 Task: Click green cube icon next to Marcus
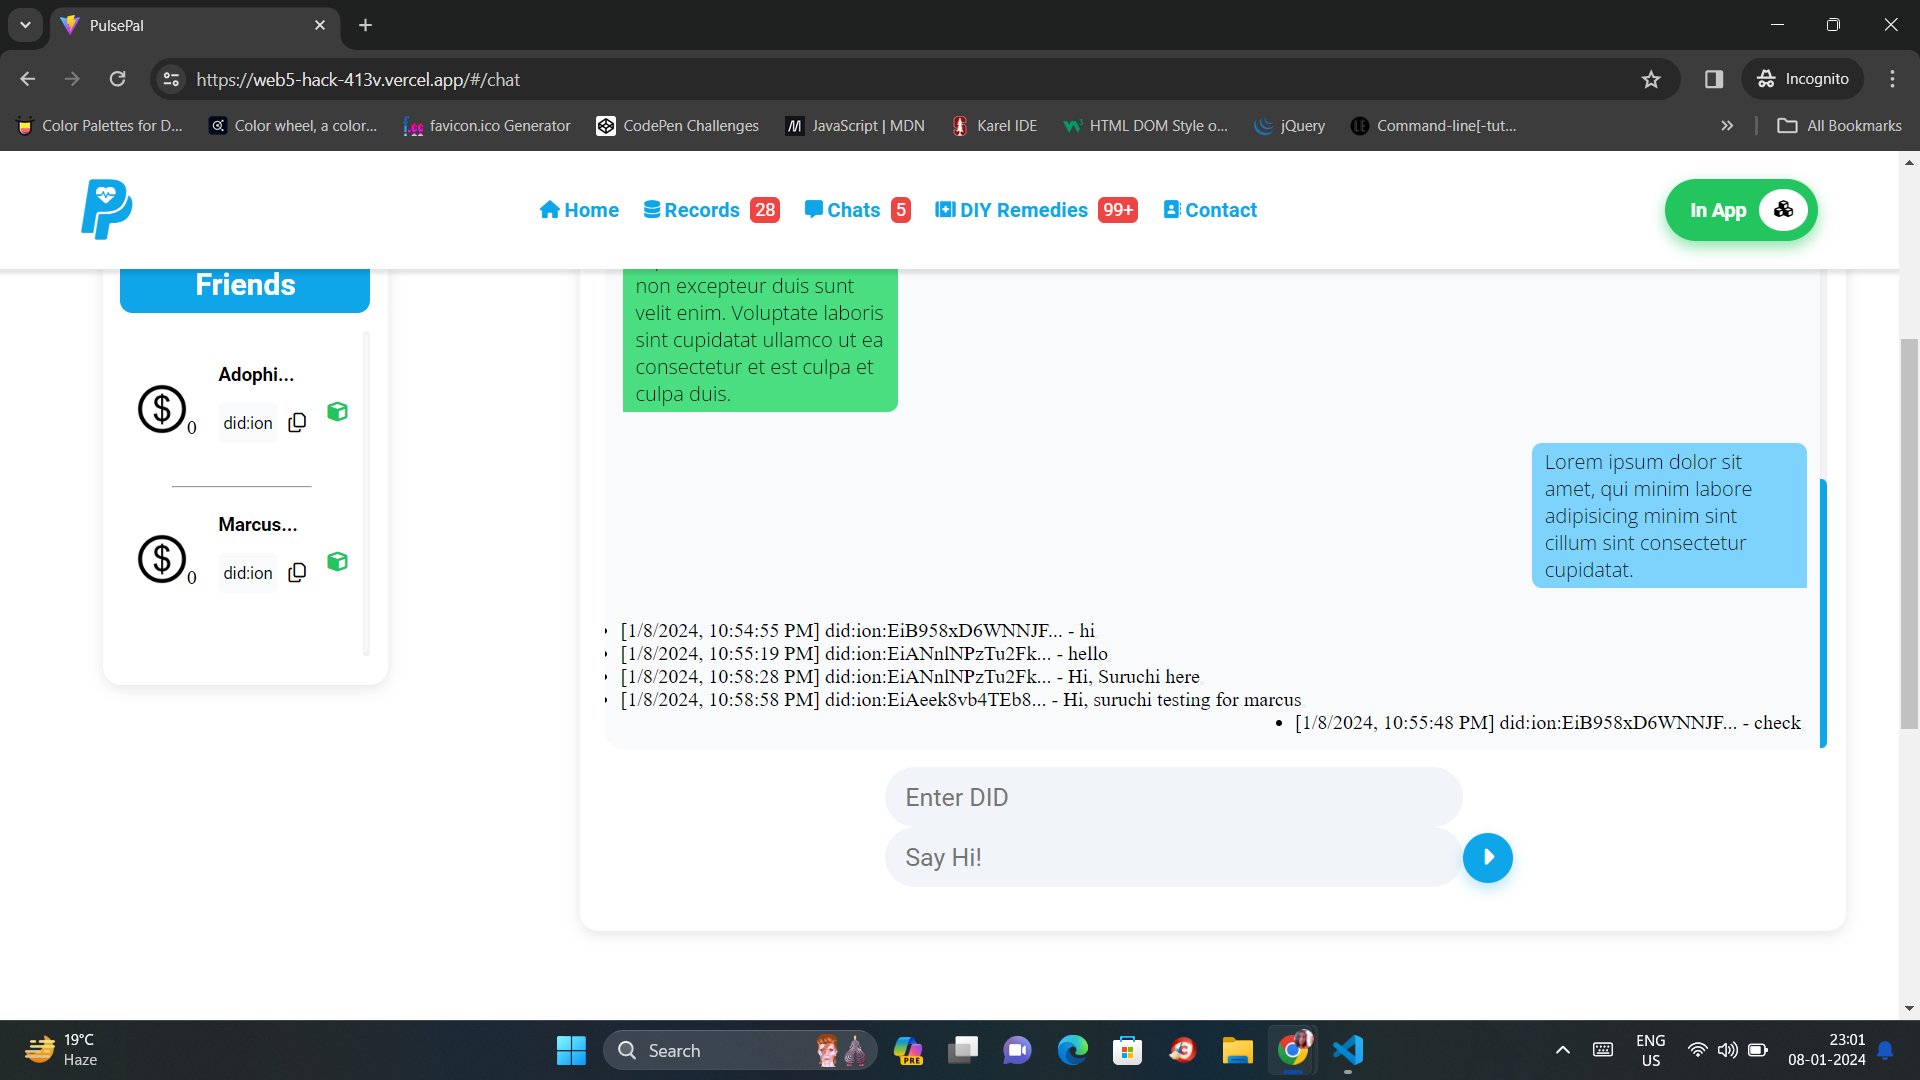coord(337,562)
